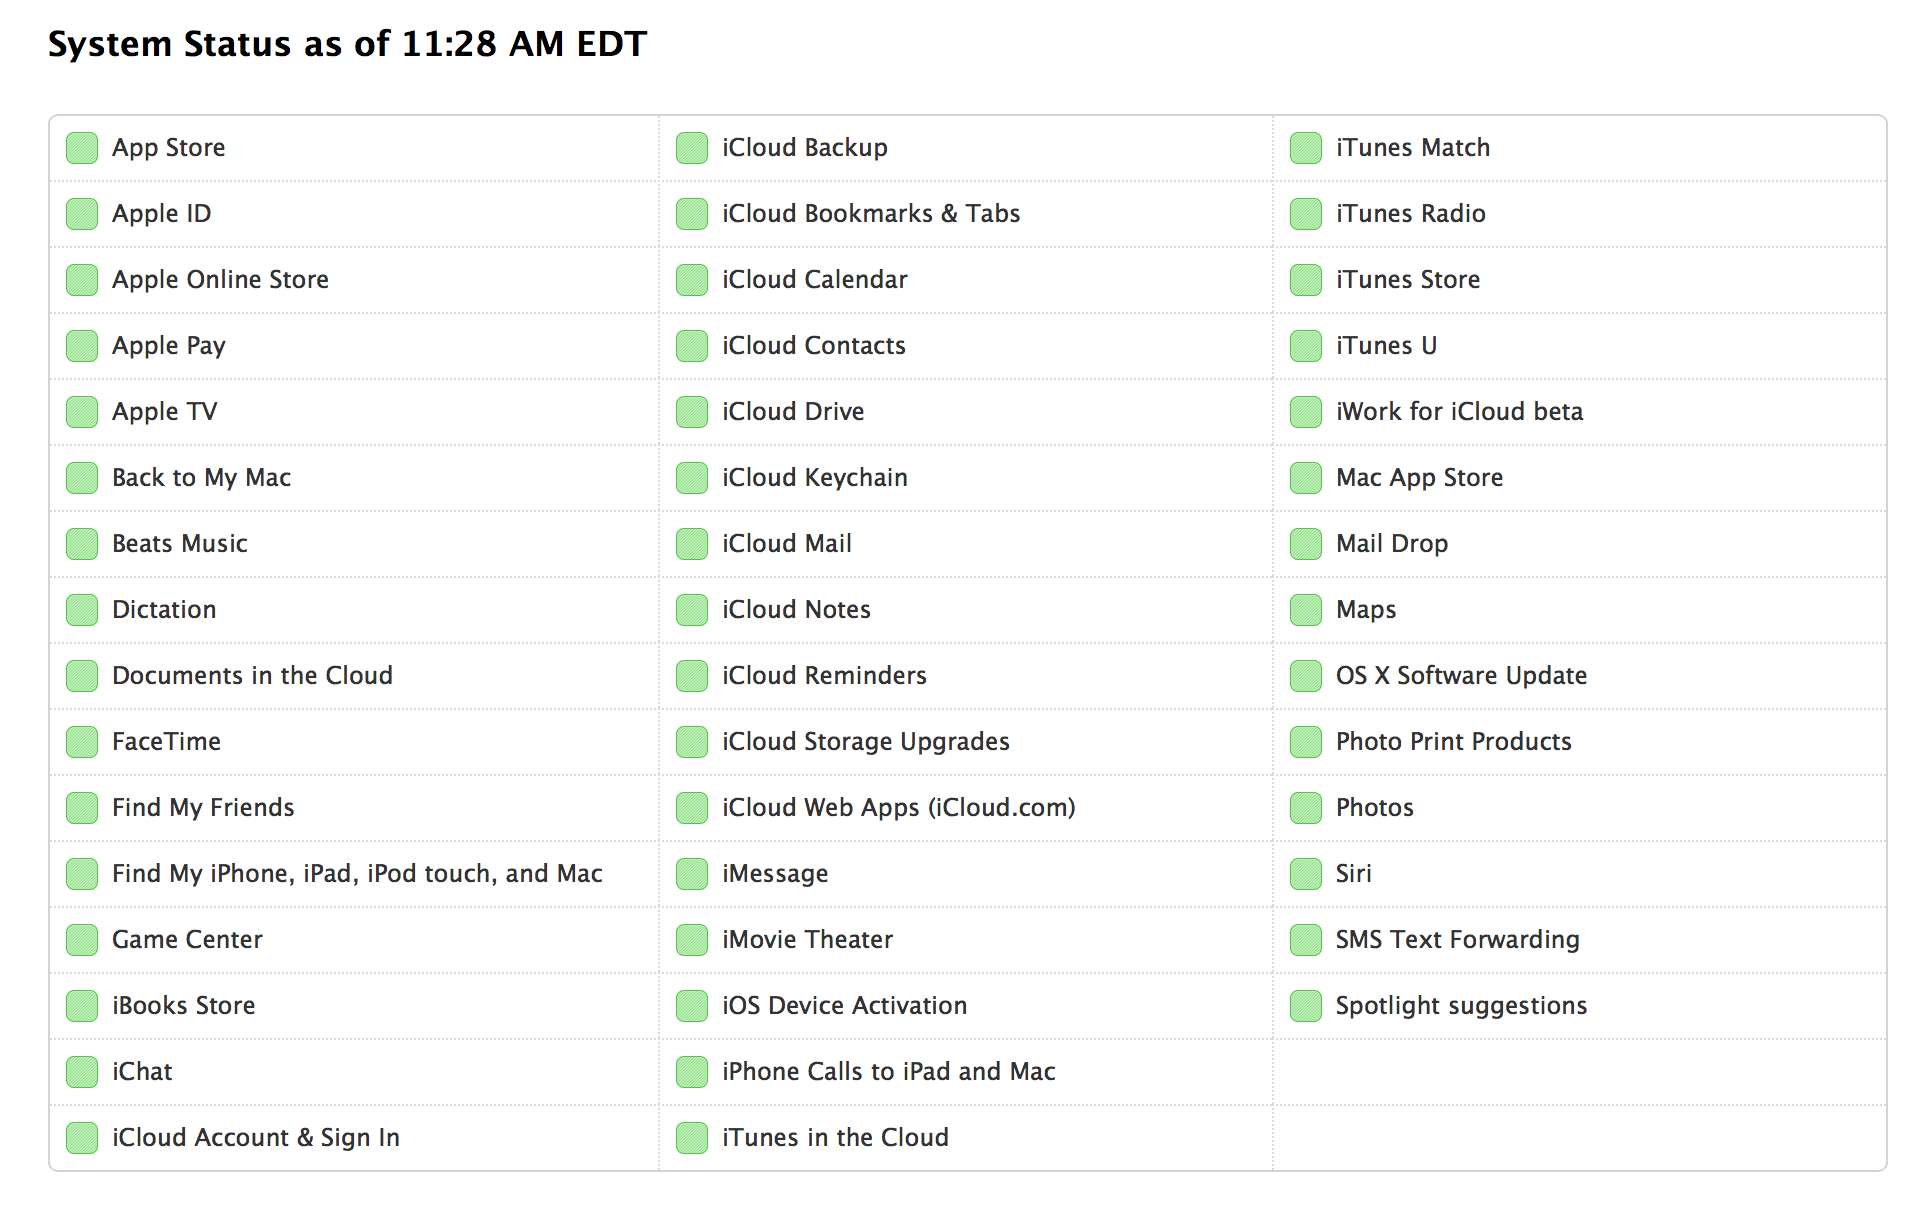
Task: Select iCloud Account & Sign In
Action: pos(256,1138)
